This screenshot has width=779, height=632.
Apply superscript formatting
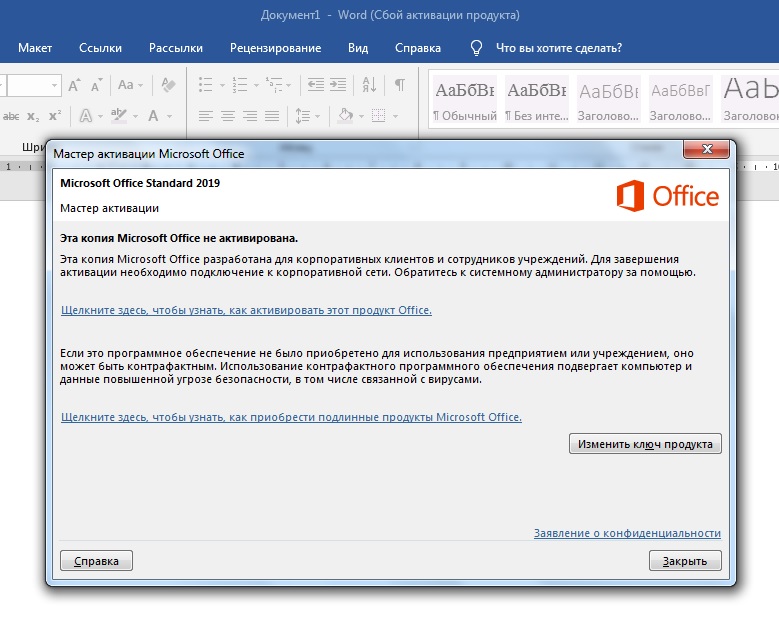point(55,116)
